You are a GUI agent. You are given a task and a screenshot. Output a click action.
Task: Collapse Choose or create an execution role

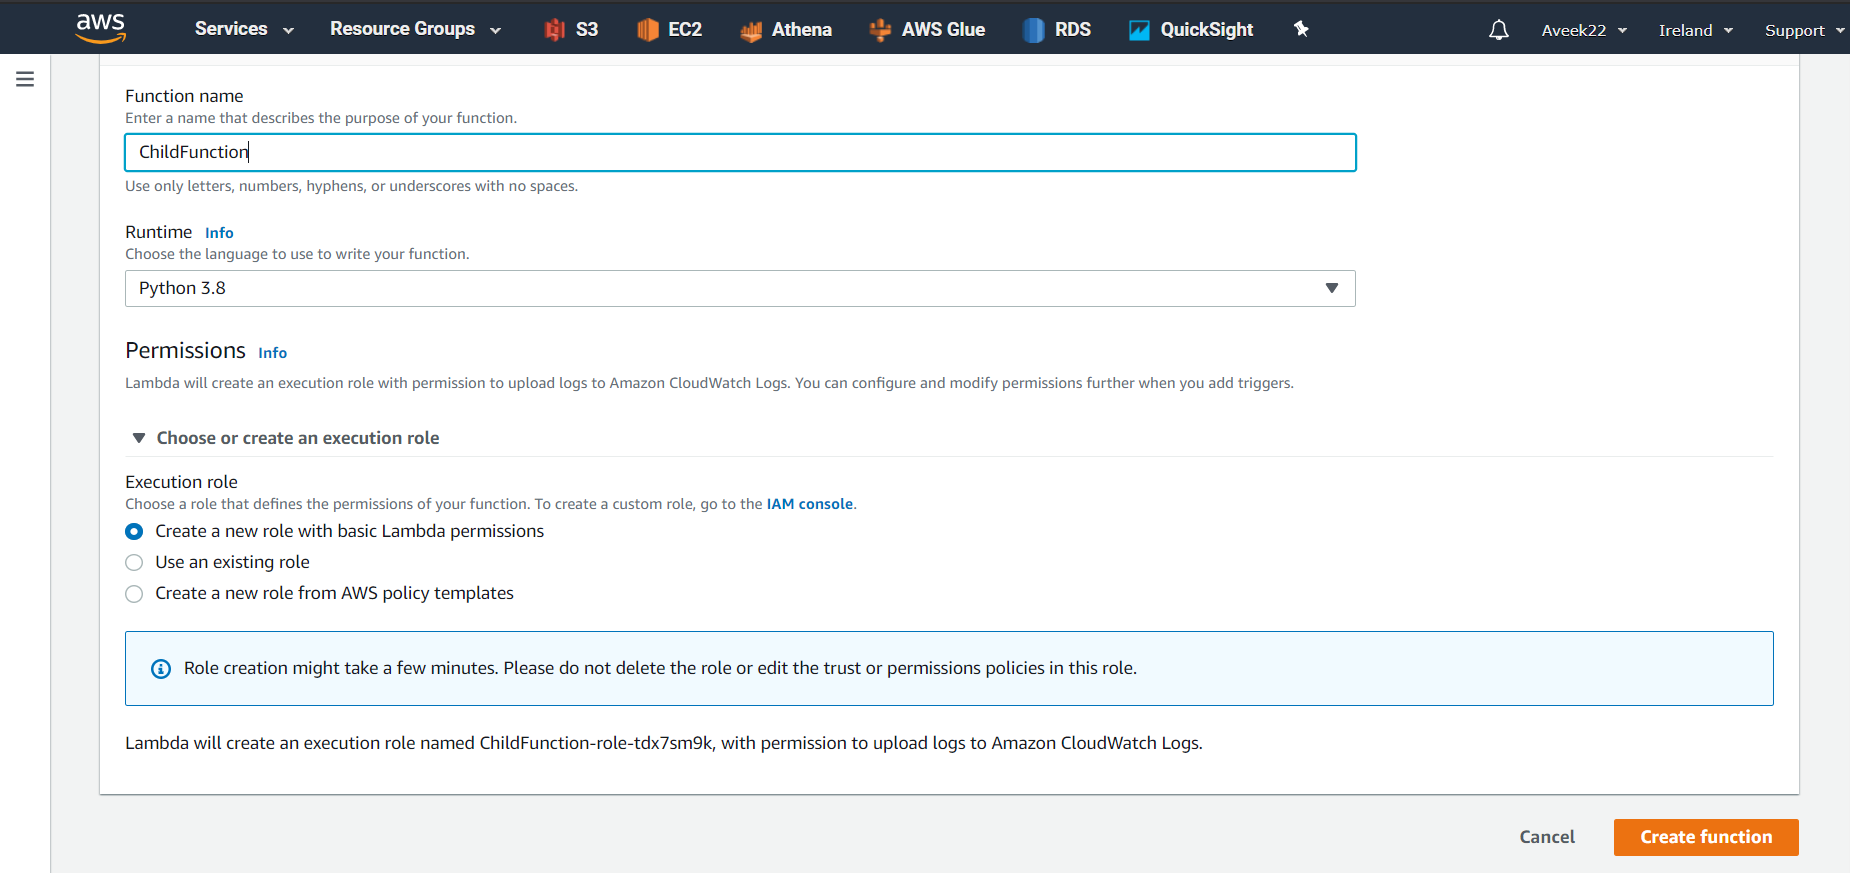coord(139,438)
